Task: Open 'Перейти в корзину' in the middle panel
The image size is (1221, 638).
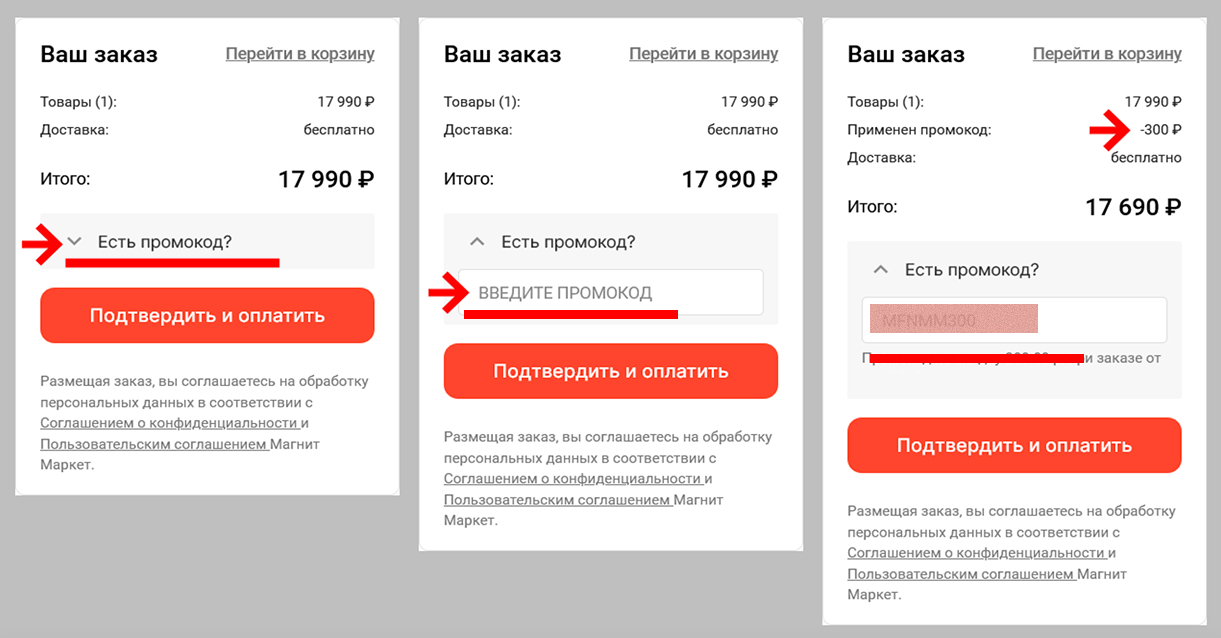Action: (x=703, y=54)
